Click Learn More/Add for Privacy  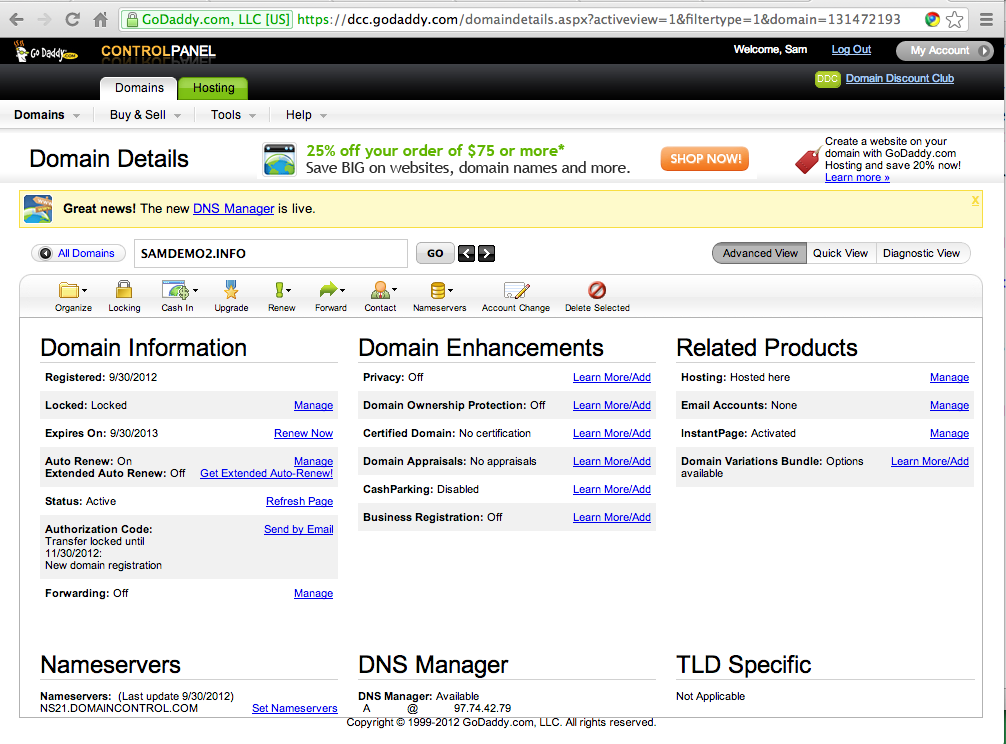click(611, 378)
